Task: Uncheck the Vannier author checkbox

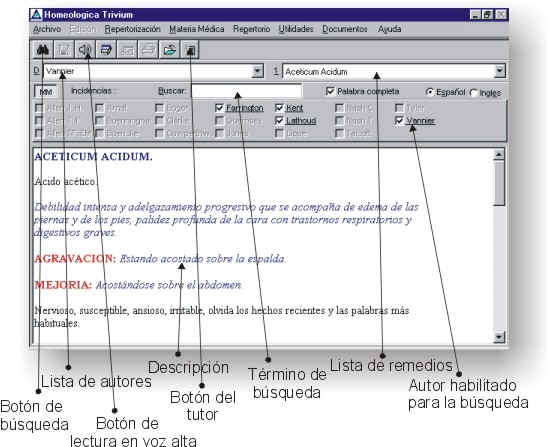Action: click(x=399, y=120)
